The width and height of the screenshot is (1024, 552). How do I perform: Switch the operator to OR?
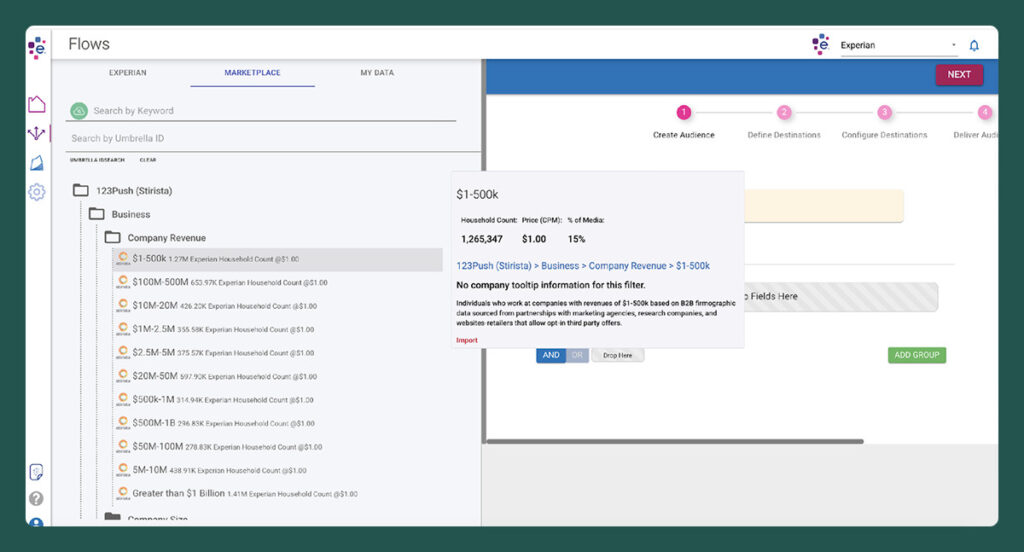[x=577, y=355]
